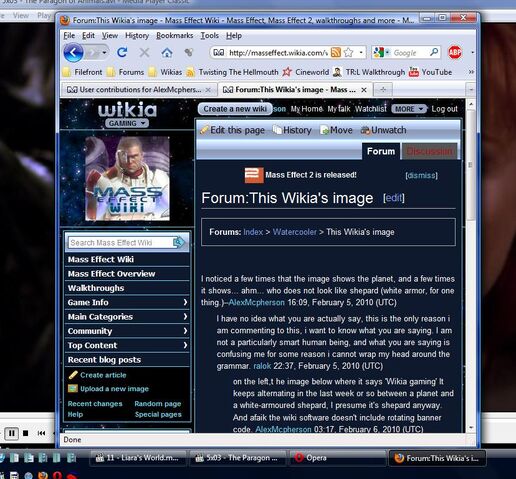516x479 pixels.
Task: Pause playback in Media Player Classic
Action: coord(11,433)
